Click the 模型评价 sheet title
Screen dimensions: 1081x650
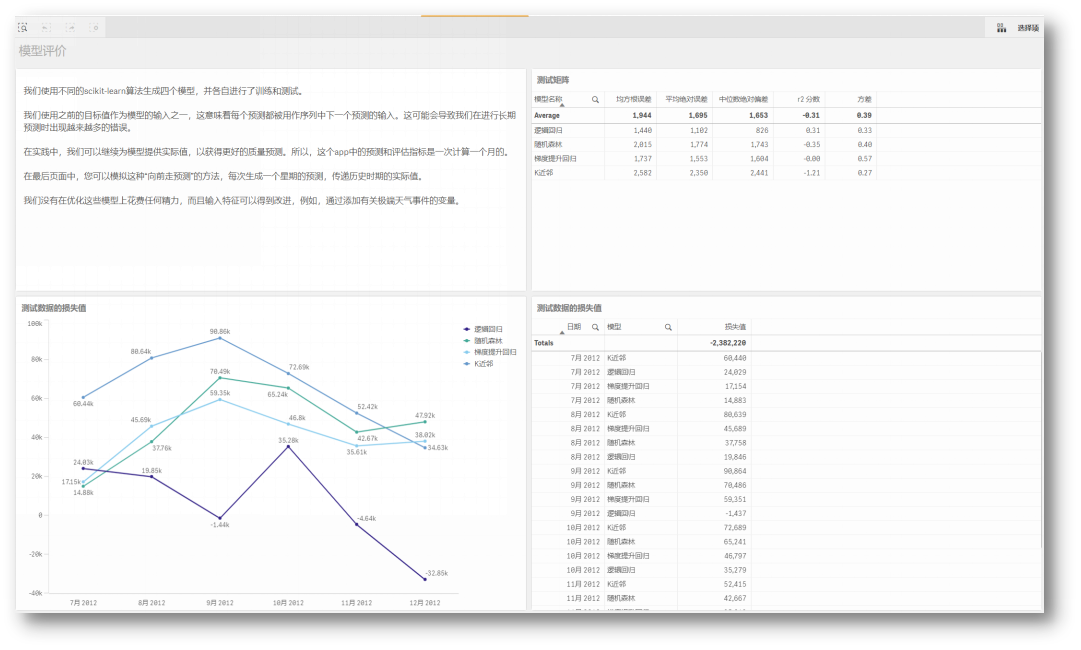coord(43,51)
